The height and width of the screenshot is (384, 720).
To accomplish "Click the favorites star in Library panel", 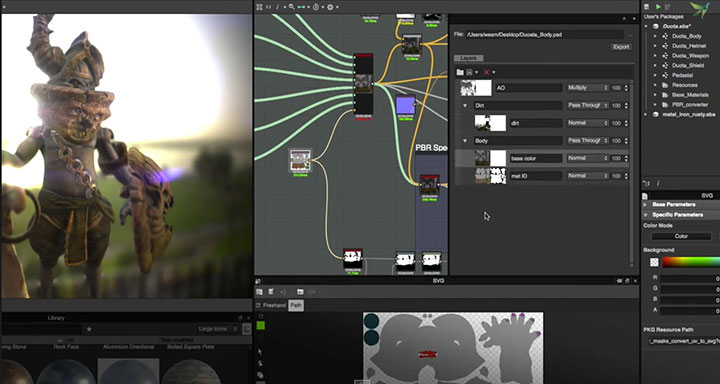I will coord(89,329).
